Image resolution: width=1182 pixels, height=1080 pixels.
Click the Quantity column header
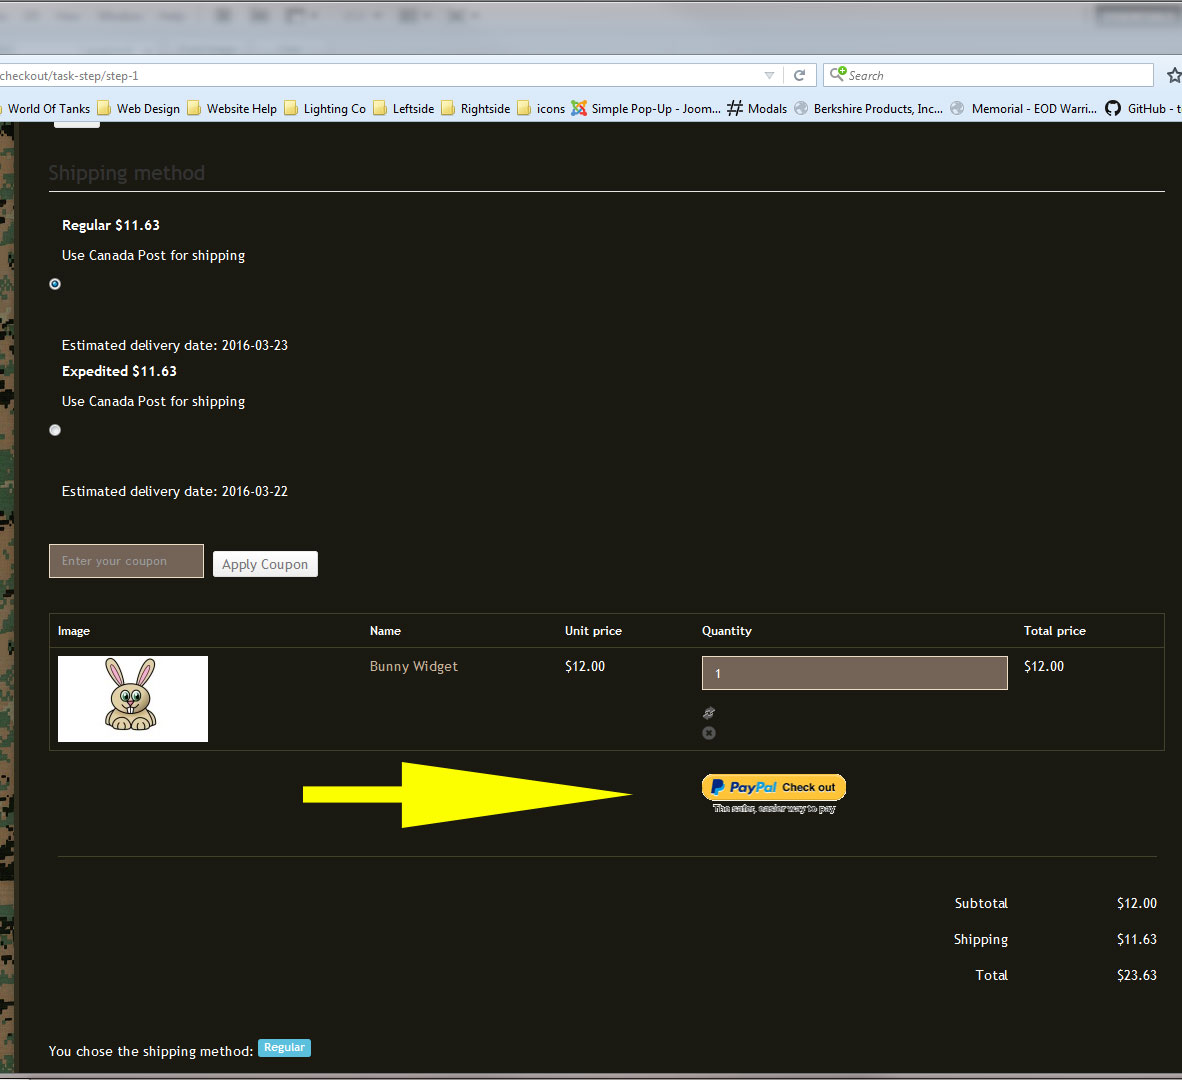pos(727,631)
